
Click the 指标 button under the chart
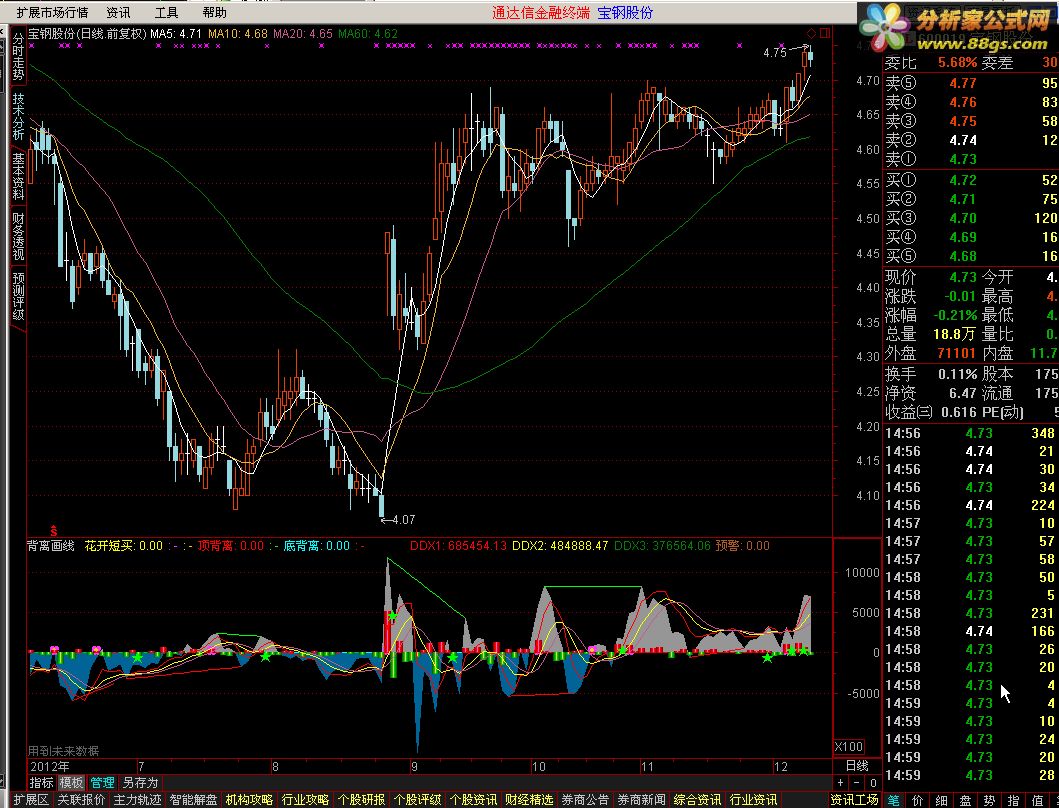click(x=41, y=782)
